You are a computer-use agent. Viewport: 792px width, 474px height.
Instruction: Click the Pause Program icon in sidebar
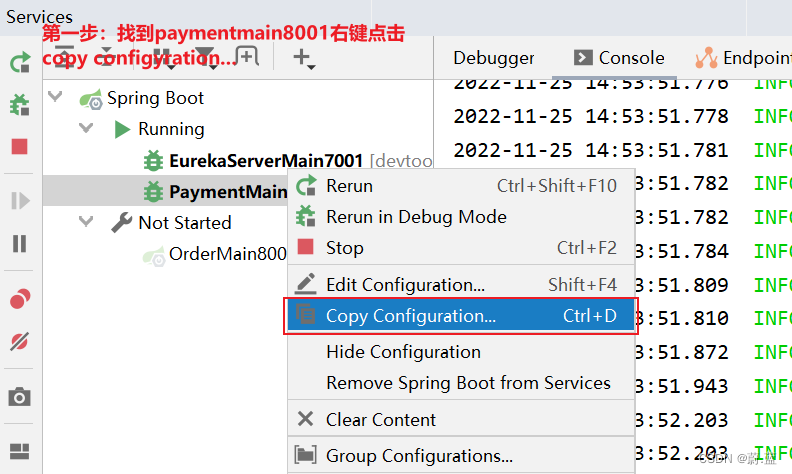tap(20, 243)
